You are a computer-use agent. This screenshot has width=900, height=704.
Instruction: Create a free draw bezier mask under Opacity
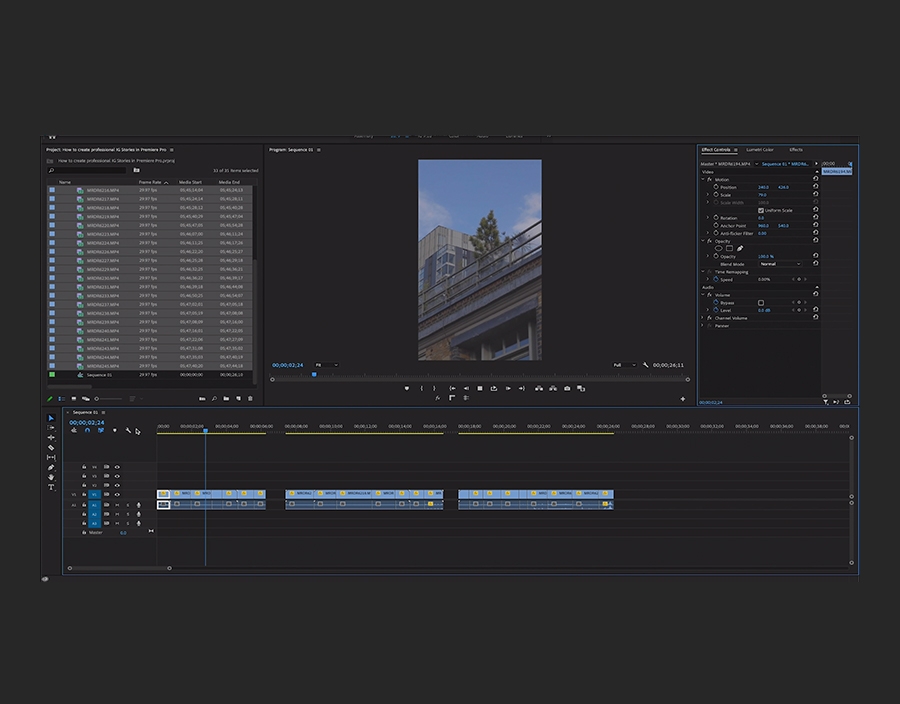coord(740,248)
